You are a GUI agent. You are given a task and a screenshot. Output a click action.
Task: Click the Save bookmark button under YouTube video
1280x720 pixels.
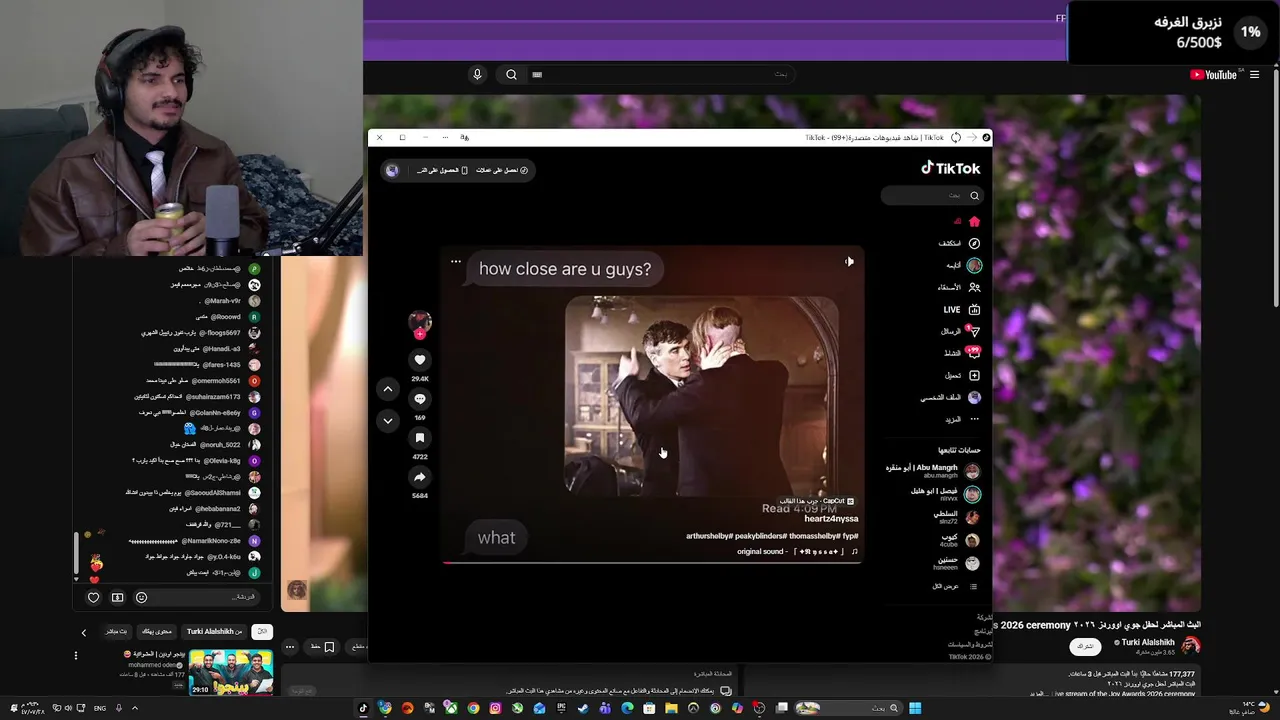coord(320,648)
